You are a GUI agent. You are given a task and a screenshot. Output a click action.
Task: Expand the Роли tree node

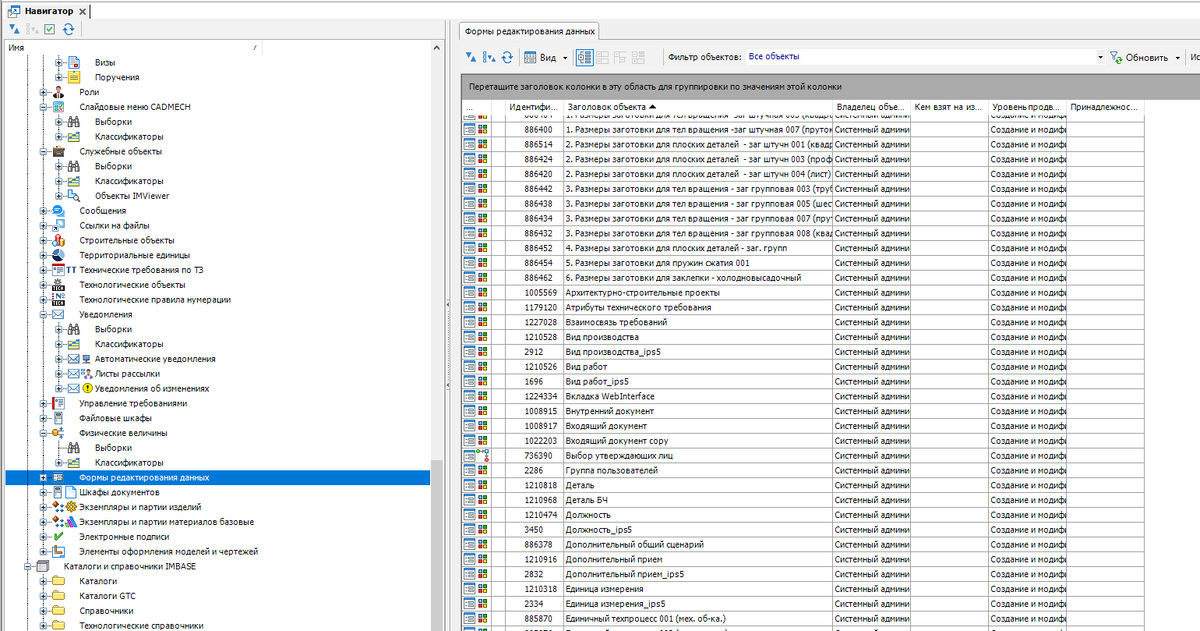click(x=43, y=92)
